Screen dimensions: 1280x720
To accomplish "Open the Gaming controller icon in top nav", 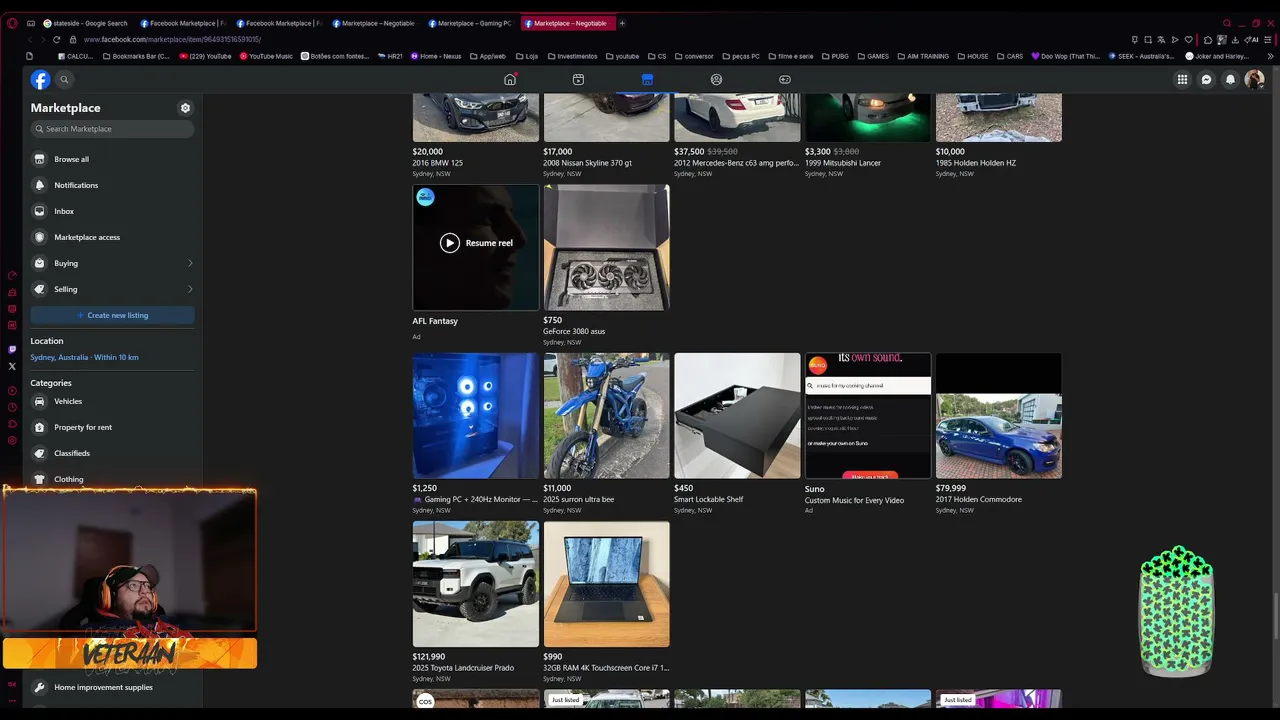I will click(x=785, y=80).
